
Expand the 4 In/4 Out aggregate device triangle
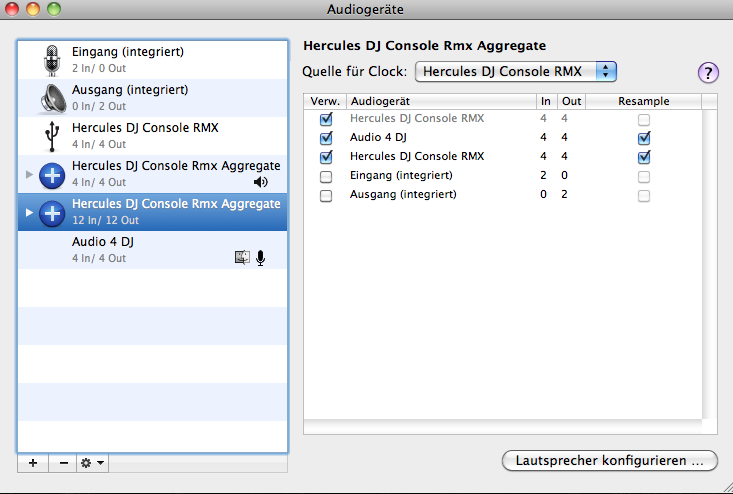[29, 174]
